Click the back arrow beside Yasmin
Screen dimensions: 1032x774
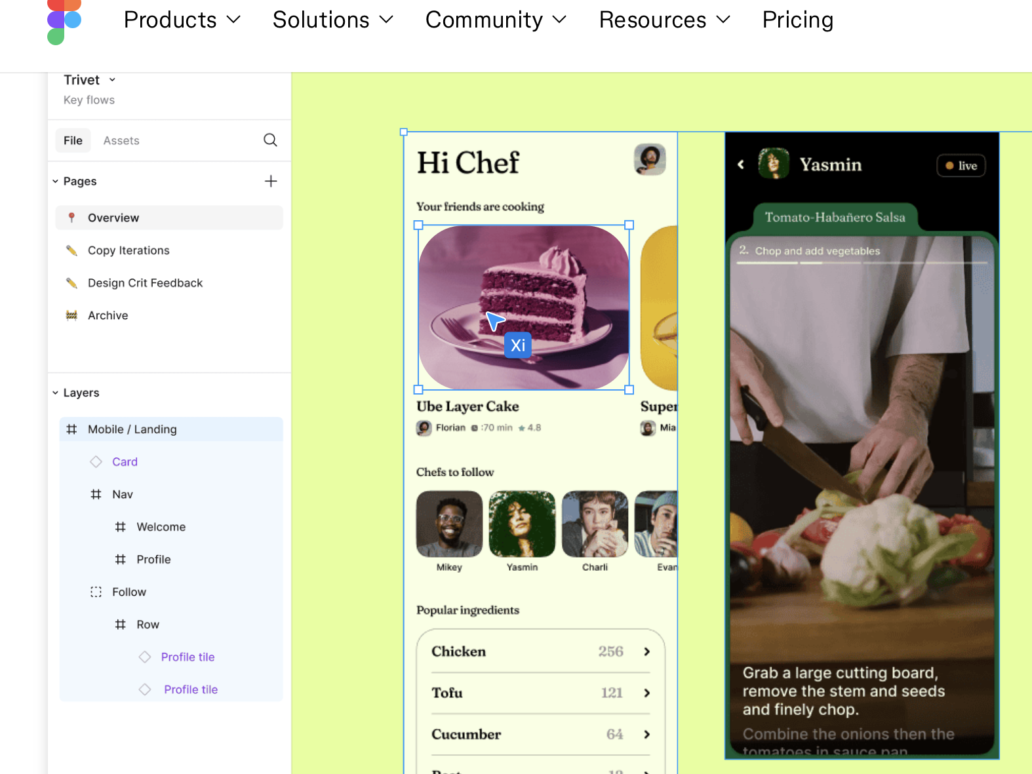(740, 165)
